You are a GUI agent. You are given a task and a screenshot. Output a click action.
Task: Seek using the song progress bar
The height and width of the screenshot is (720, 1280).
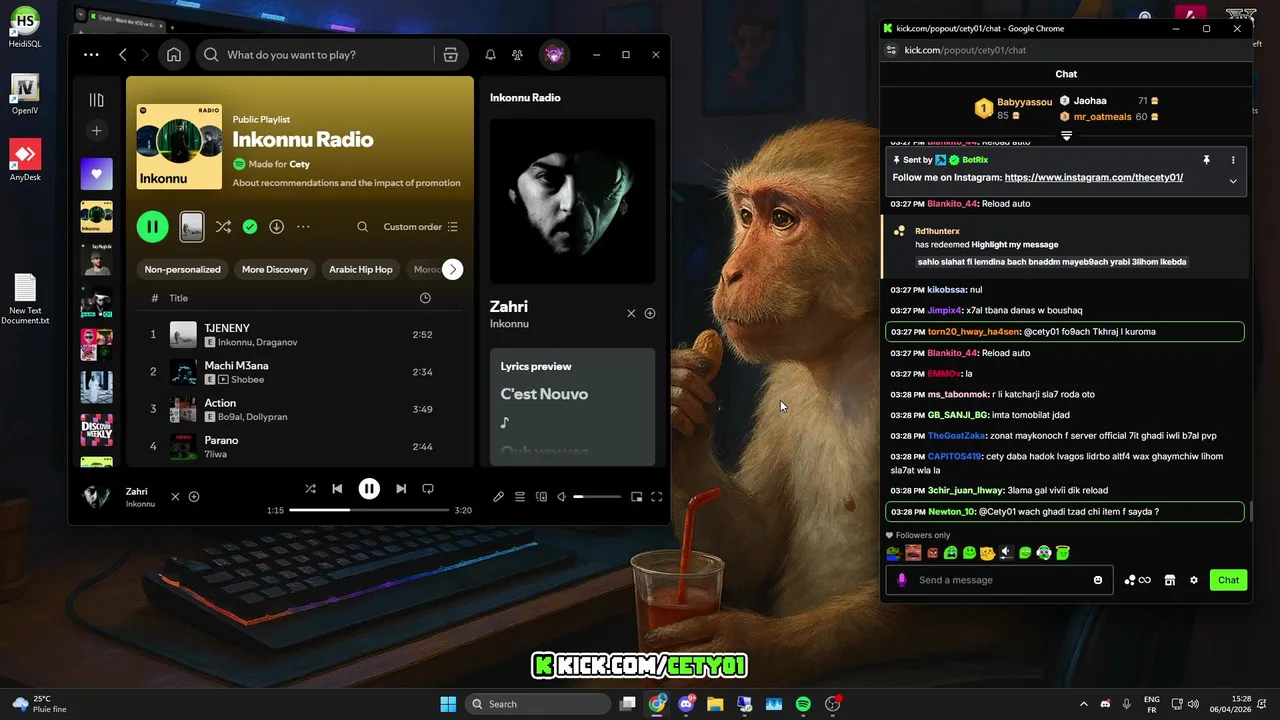pyautogui.click(x=369, y=510)
